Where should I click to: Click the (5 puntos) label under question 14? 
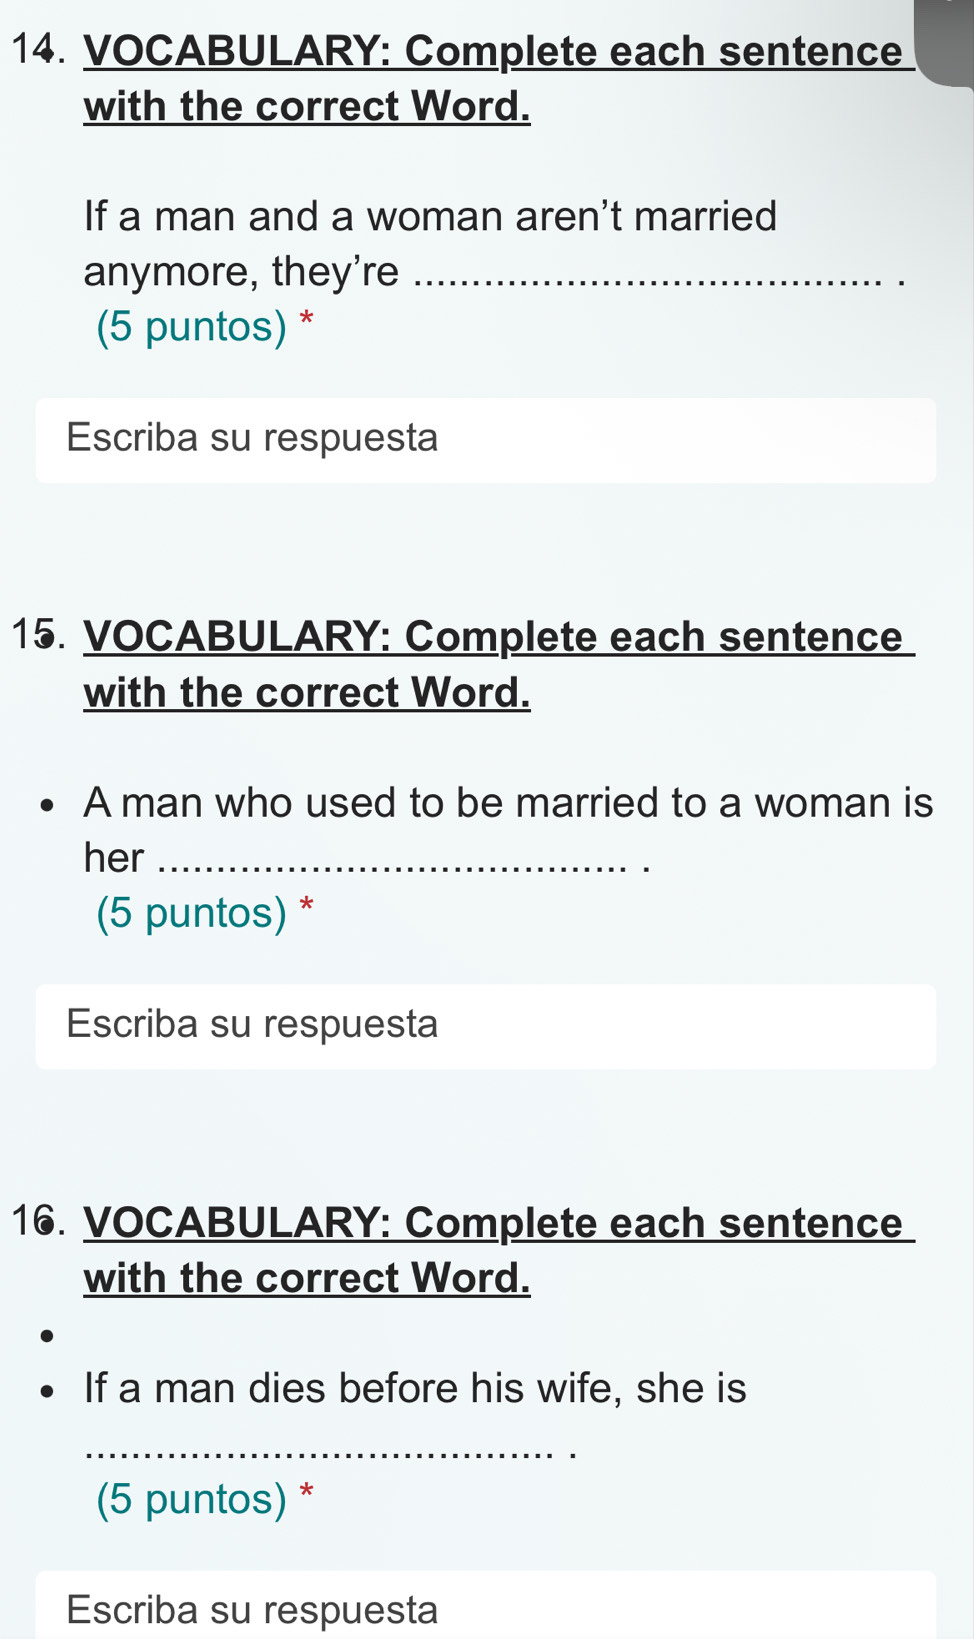(x=190, y=327)
